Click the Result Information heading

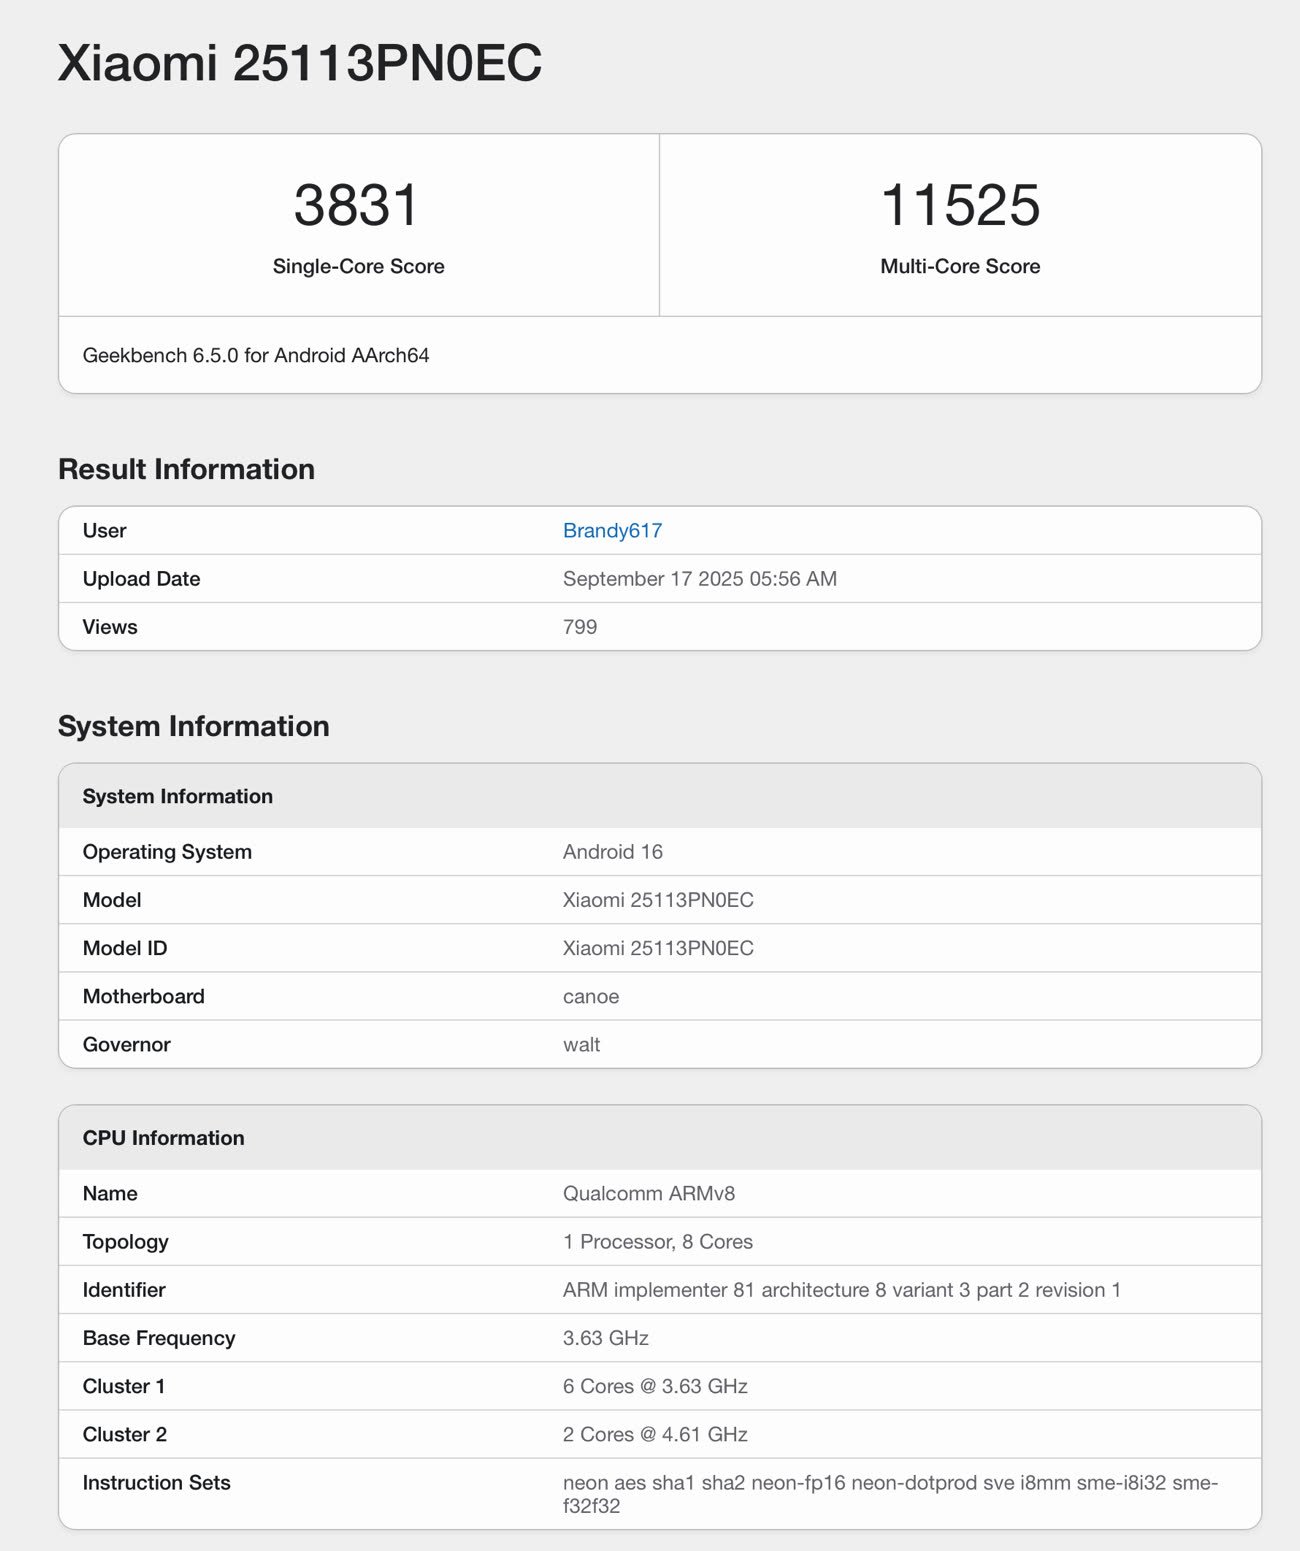pyautogui.click(x=186, y=469)
